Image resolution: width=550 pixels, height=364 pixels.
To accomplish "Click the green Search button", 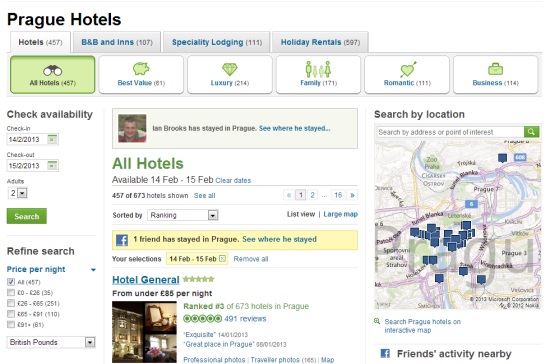I will coord(27,216).
